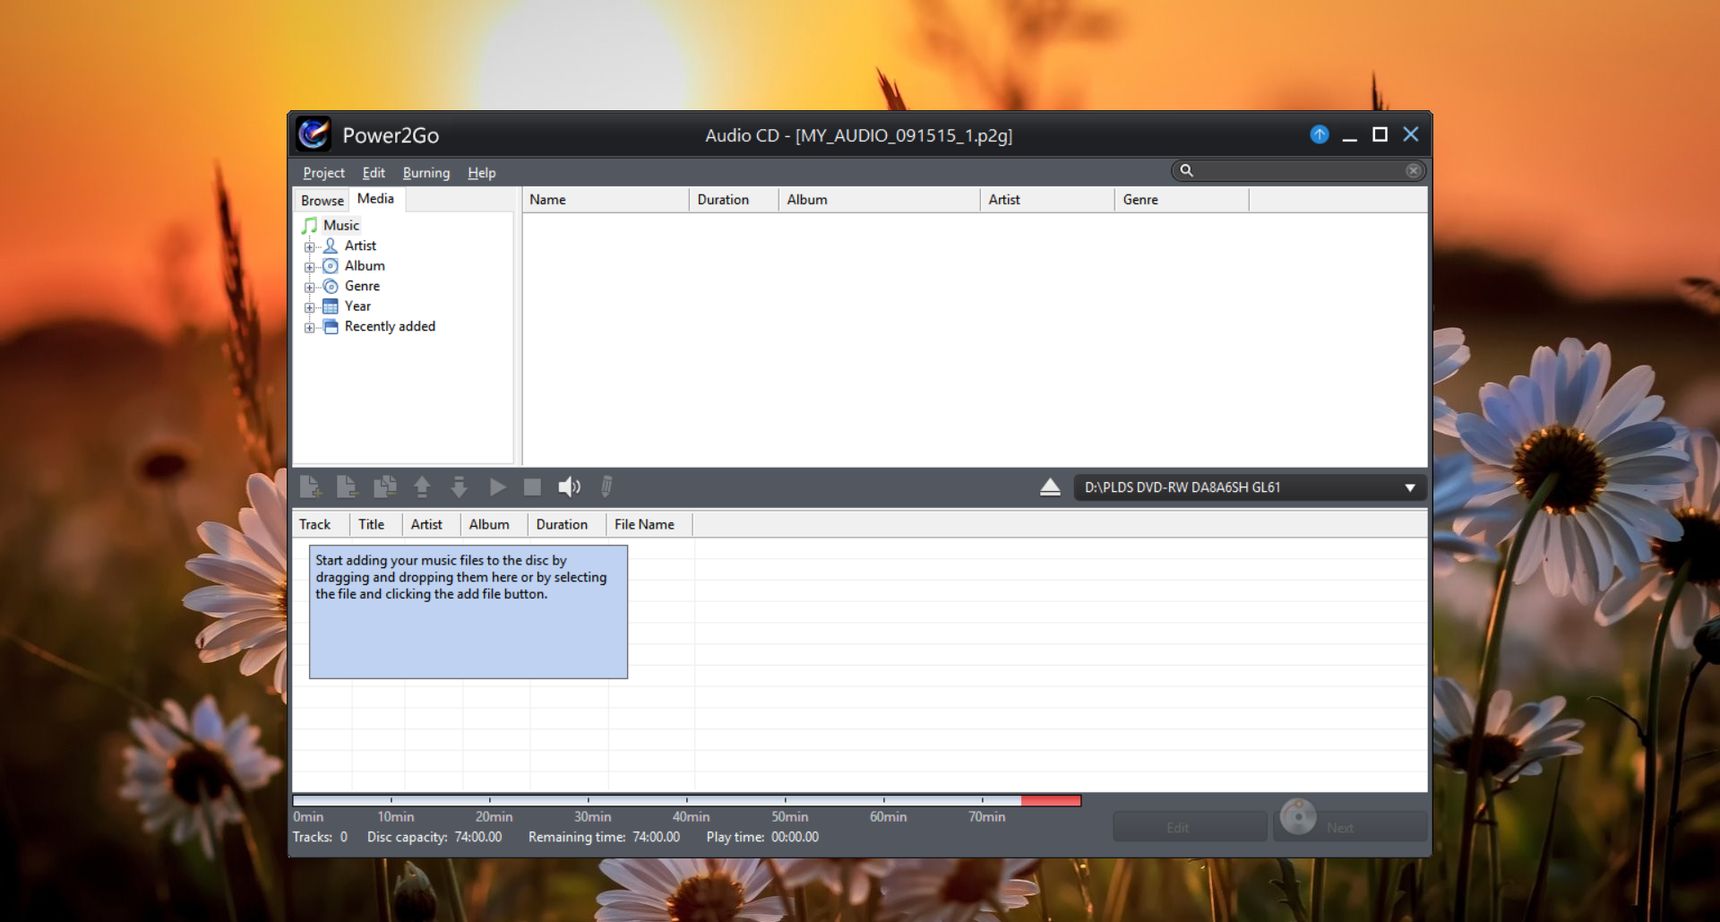Click the Next button

(x=1351, y=827)
